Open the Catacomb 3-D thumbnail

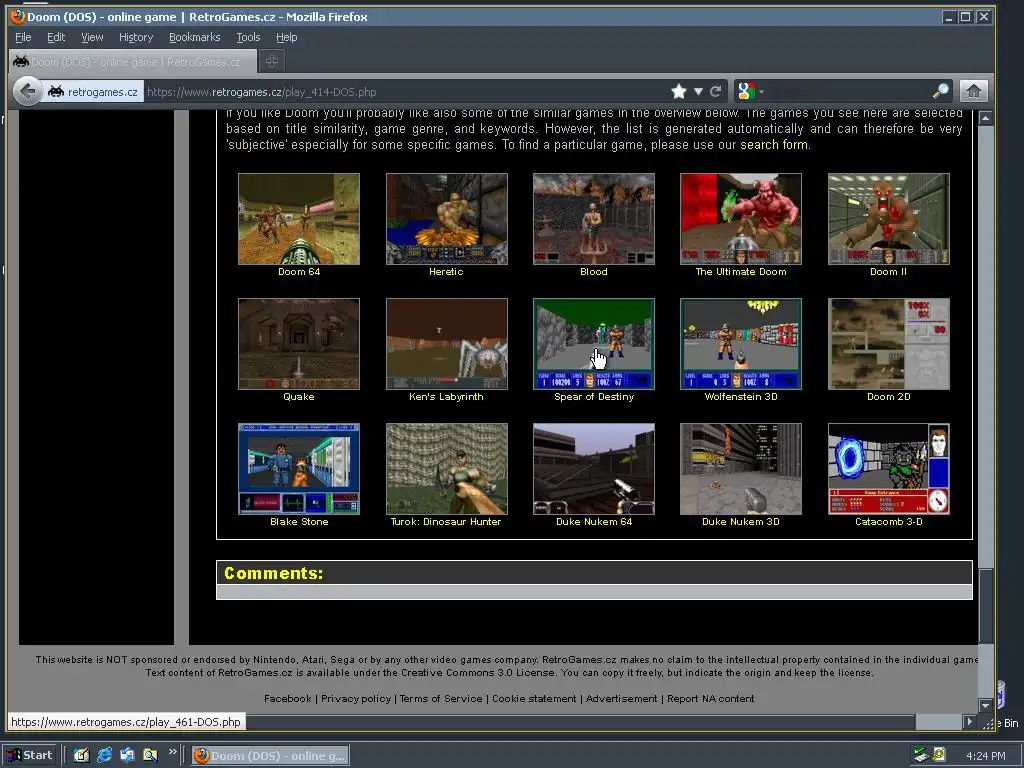click(x=888, y=469)
